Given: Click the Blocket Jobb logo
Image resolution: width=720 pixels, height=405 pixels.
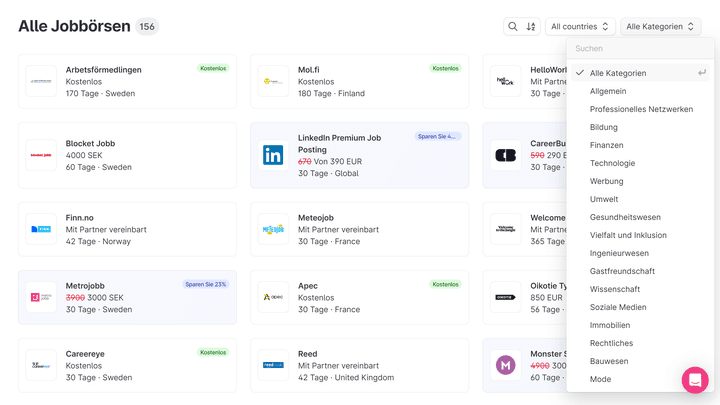Looking at the screenshot, I should (x=41, y=155).
